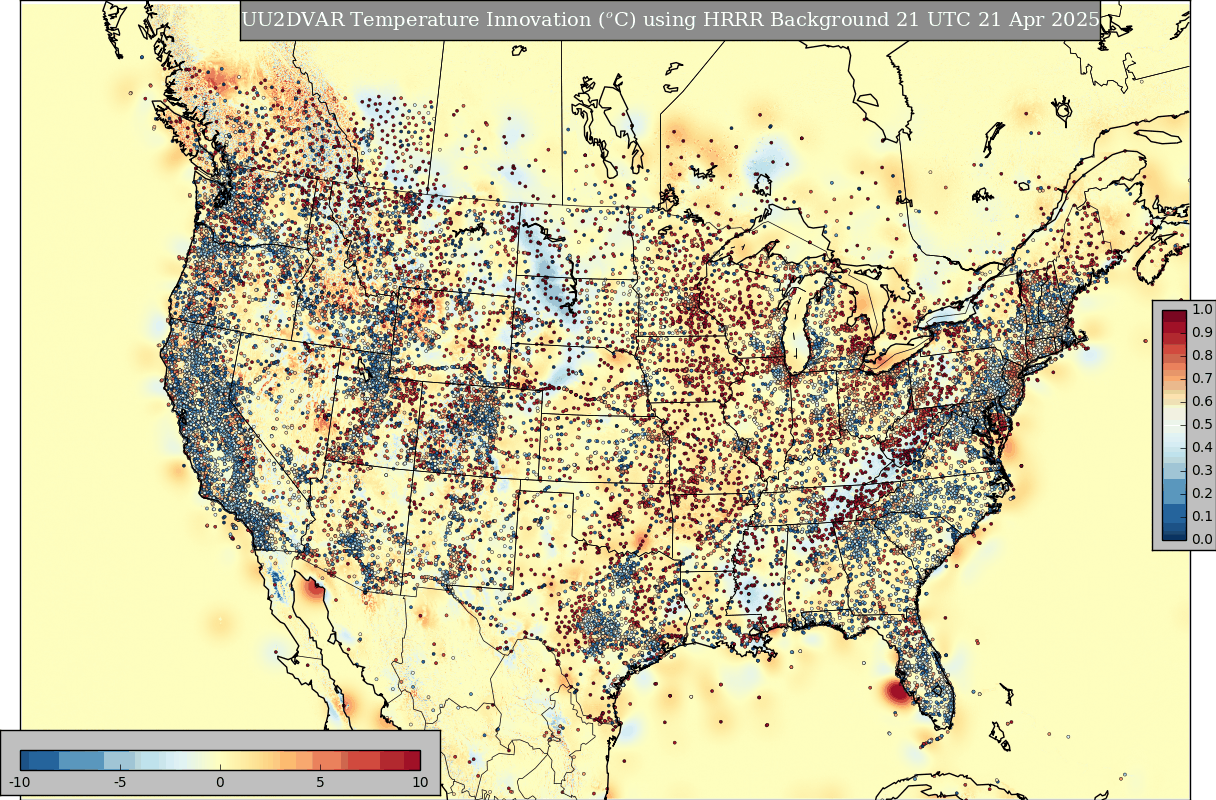Screen dimensions: 1216x800
Task: Click the "0.3" label on vertical colorbar
Action: pos(1203,470)
